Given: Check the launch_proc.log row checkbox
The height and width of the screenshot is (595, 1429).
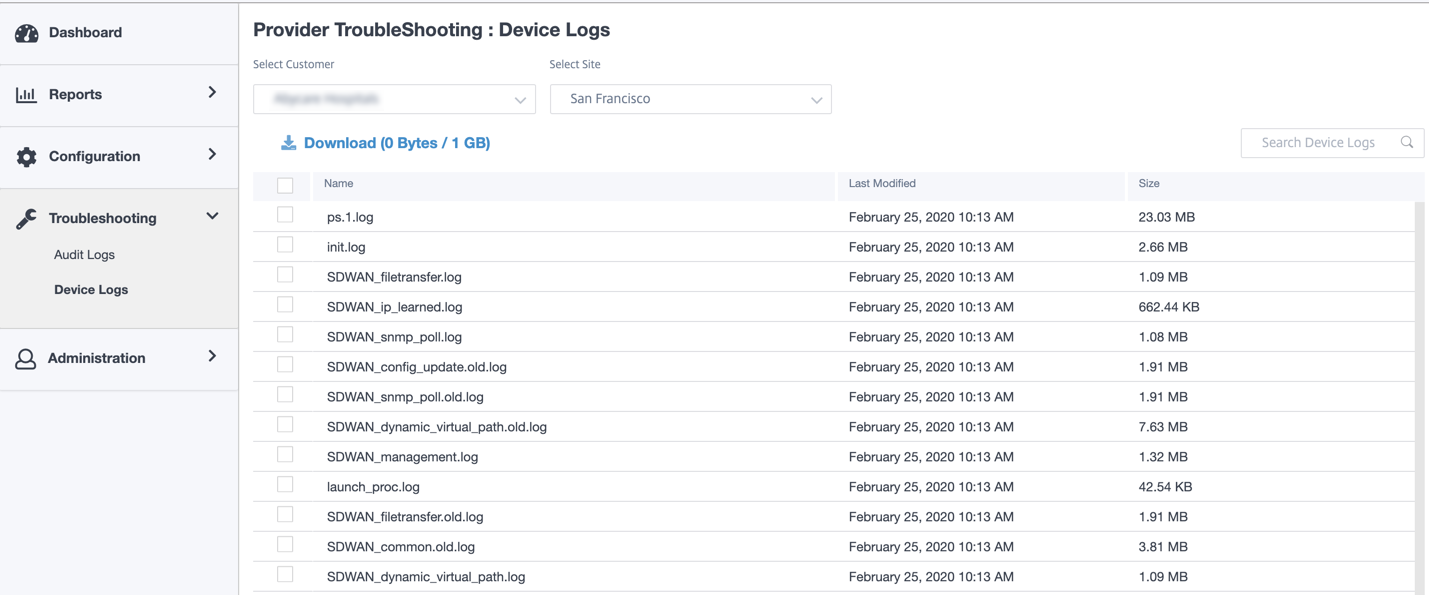Looking at the screenshot, I should (285, 485).
